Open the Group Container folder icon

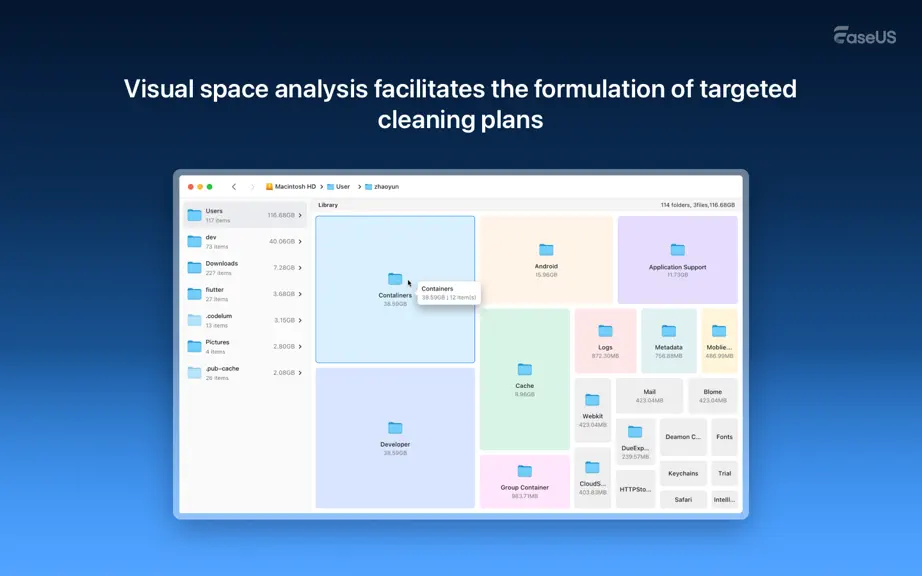(525, 471)
